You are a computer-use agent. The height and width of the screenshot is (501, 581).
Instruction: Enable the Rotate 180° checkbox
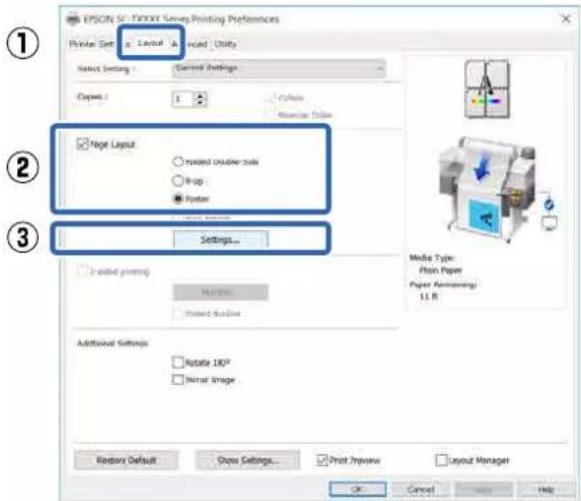coord(178,362)
